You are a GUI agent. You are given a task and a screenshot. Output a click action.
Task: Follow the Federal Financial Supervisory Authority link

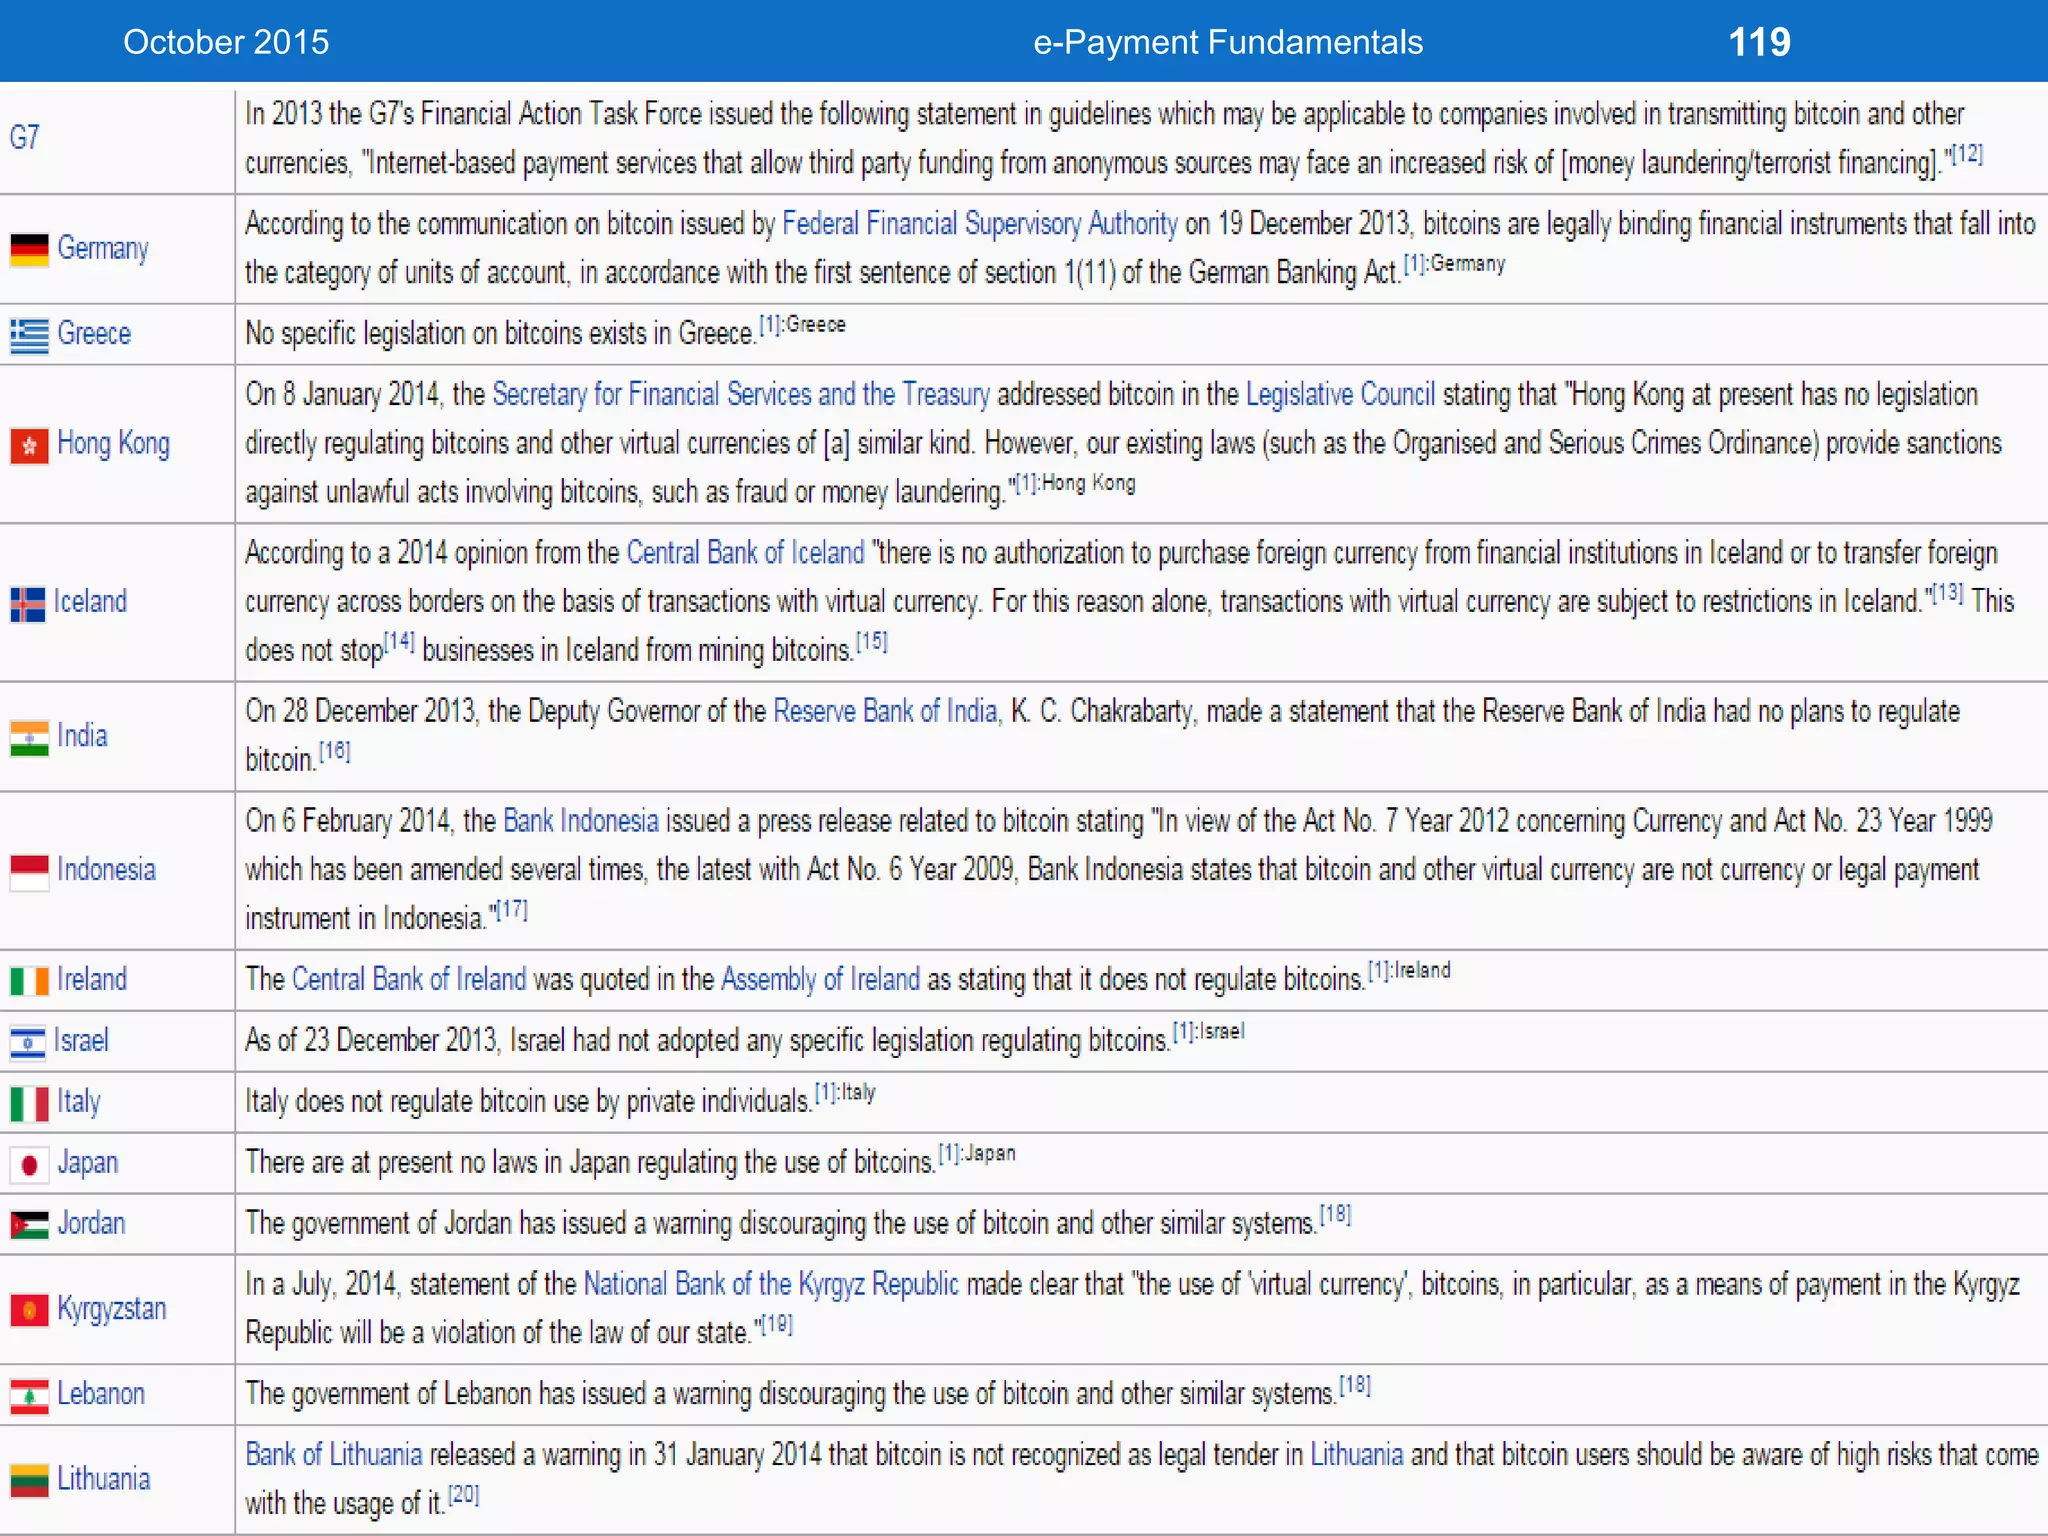(x=980, y=224)
